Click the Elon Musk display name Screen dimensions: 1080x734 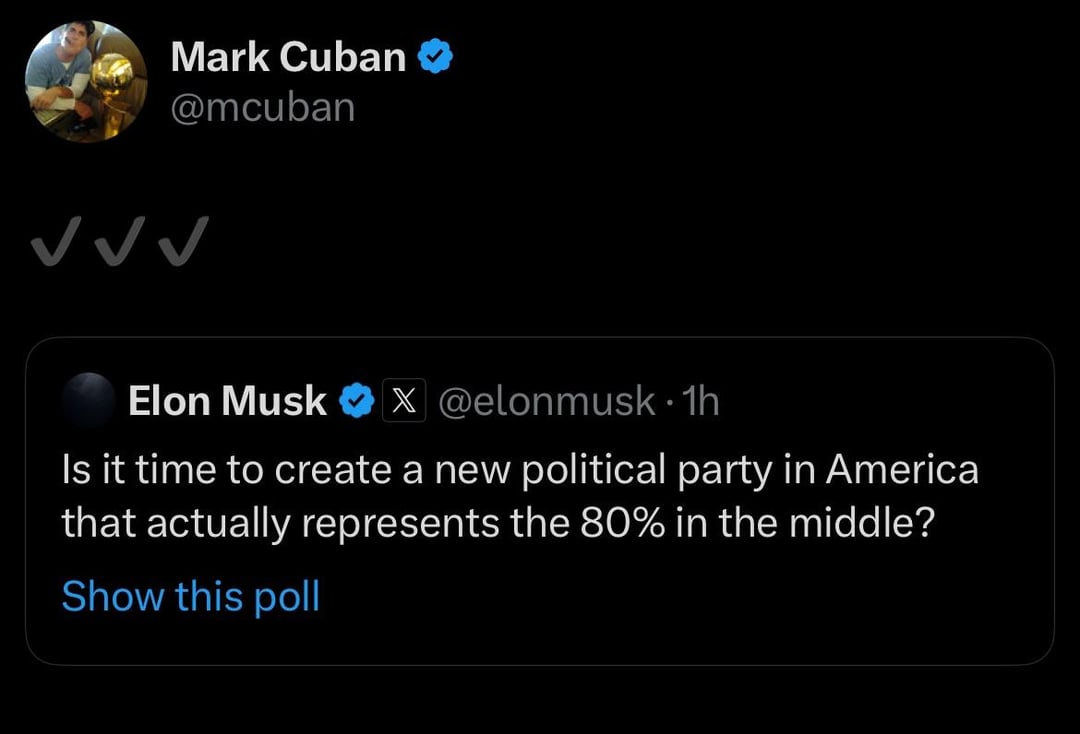click(x=228, y=402)
